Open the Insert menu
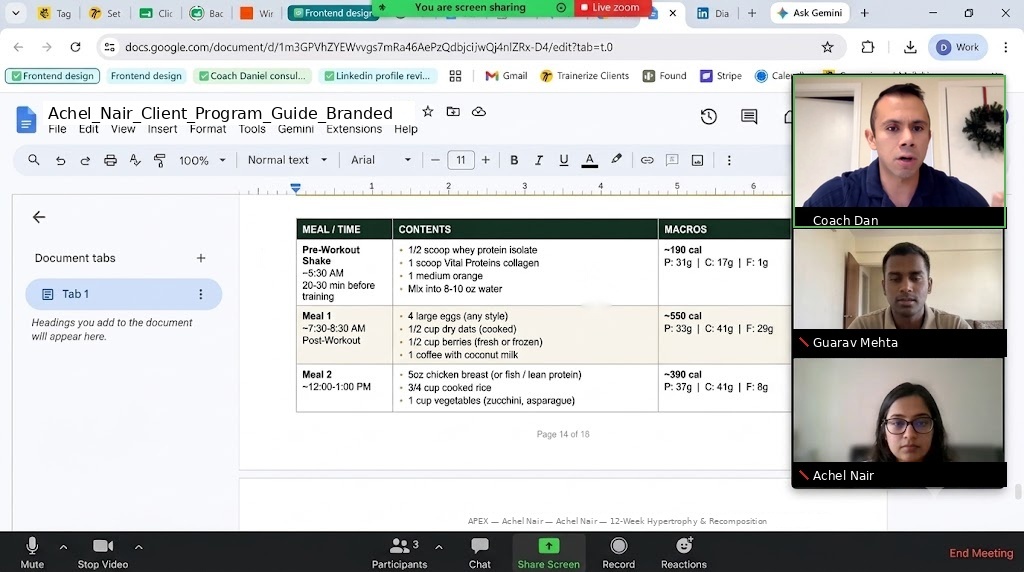This screenshot has height=572, width=1024. click(162, 129)
